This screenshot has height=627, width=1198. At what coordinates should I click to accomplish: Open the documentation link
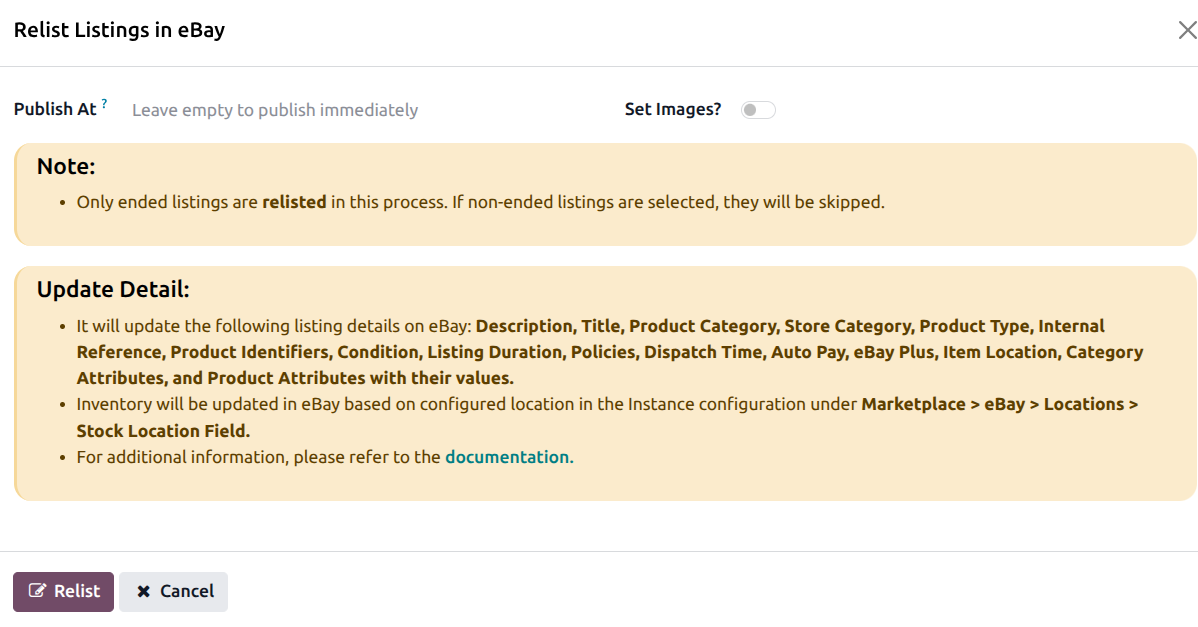pos(507,457)
